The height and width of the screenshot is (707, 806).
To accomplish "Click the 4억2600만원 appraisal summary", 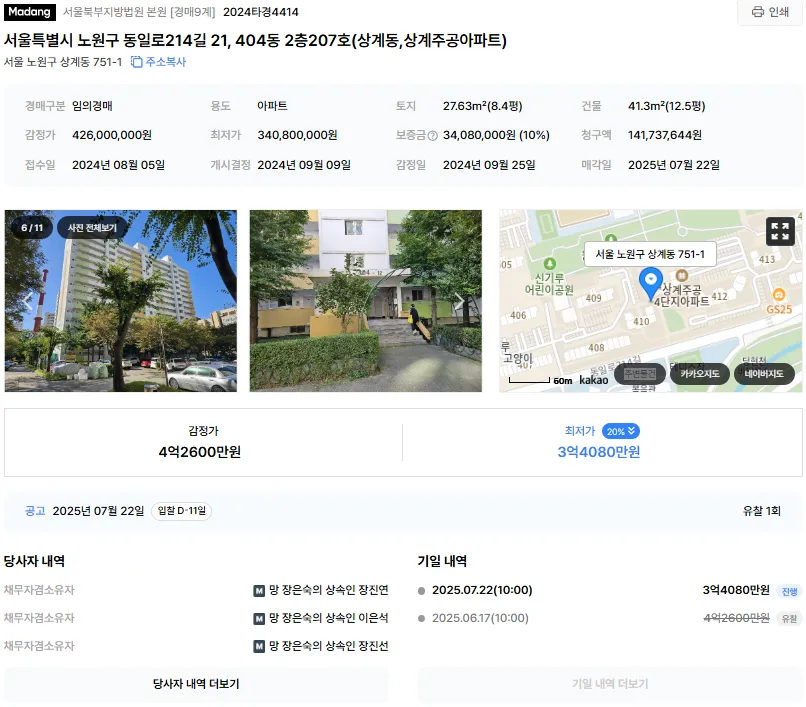I will pyautogui.click(x=199, y=452).
